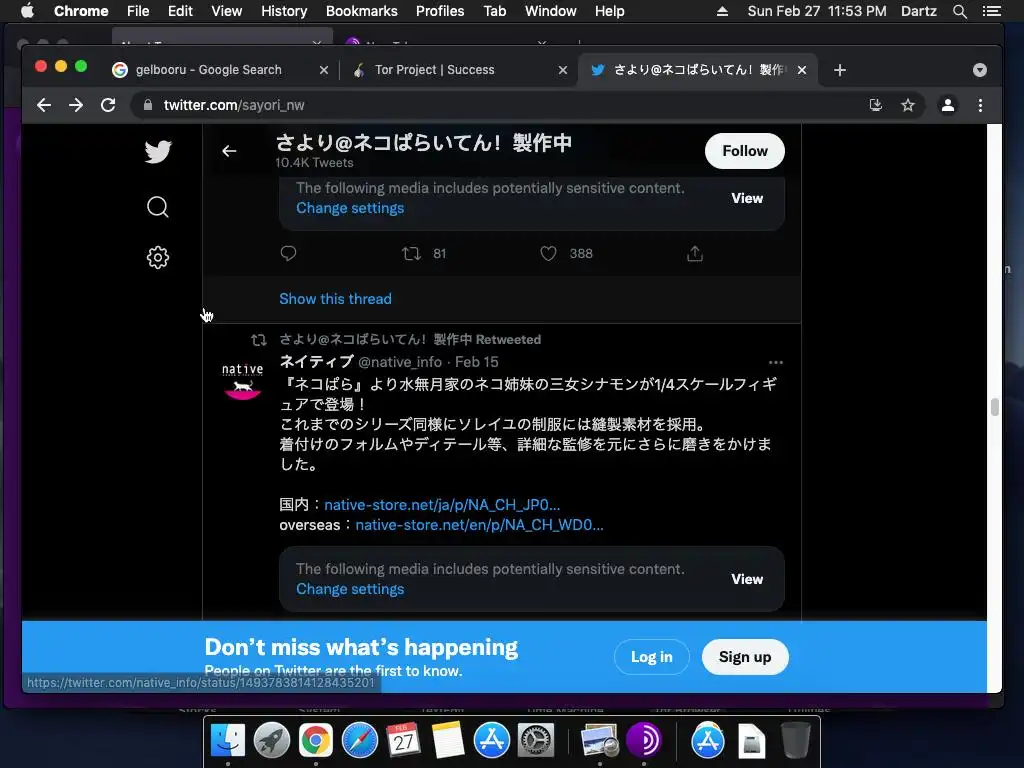Open Calendar from the Dock
This screenshot has width=1024, height=768.
pyautogui.click(x=404, y=741)
